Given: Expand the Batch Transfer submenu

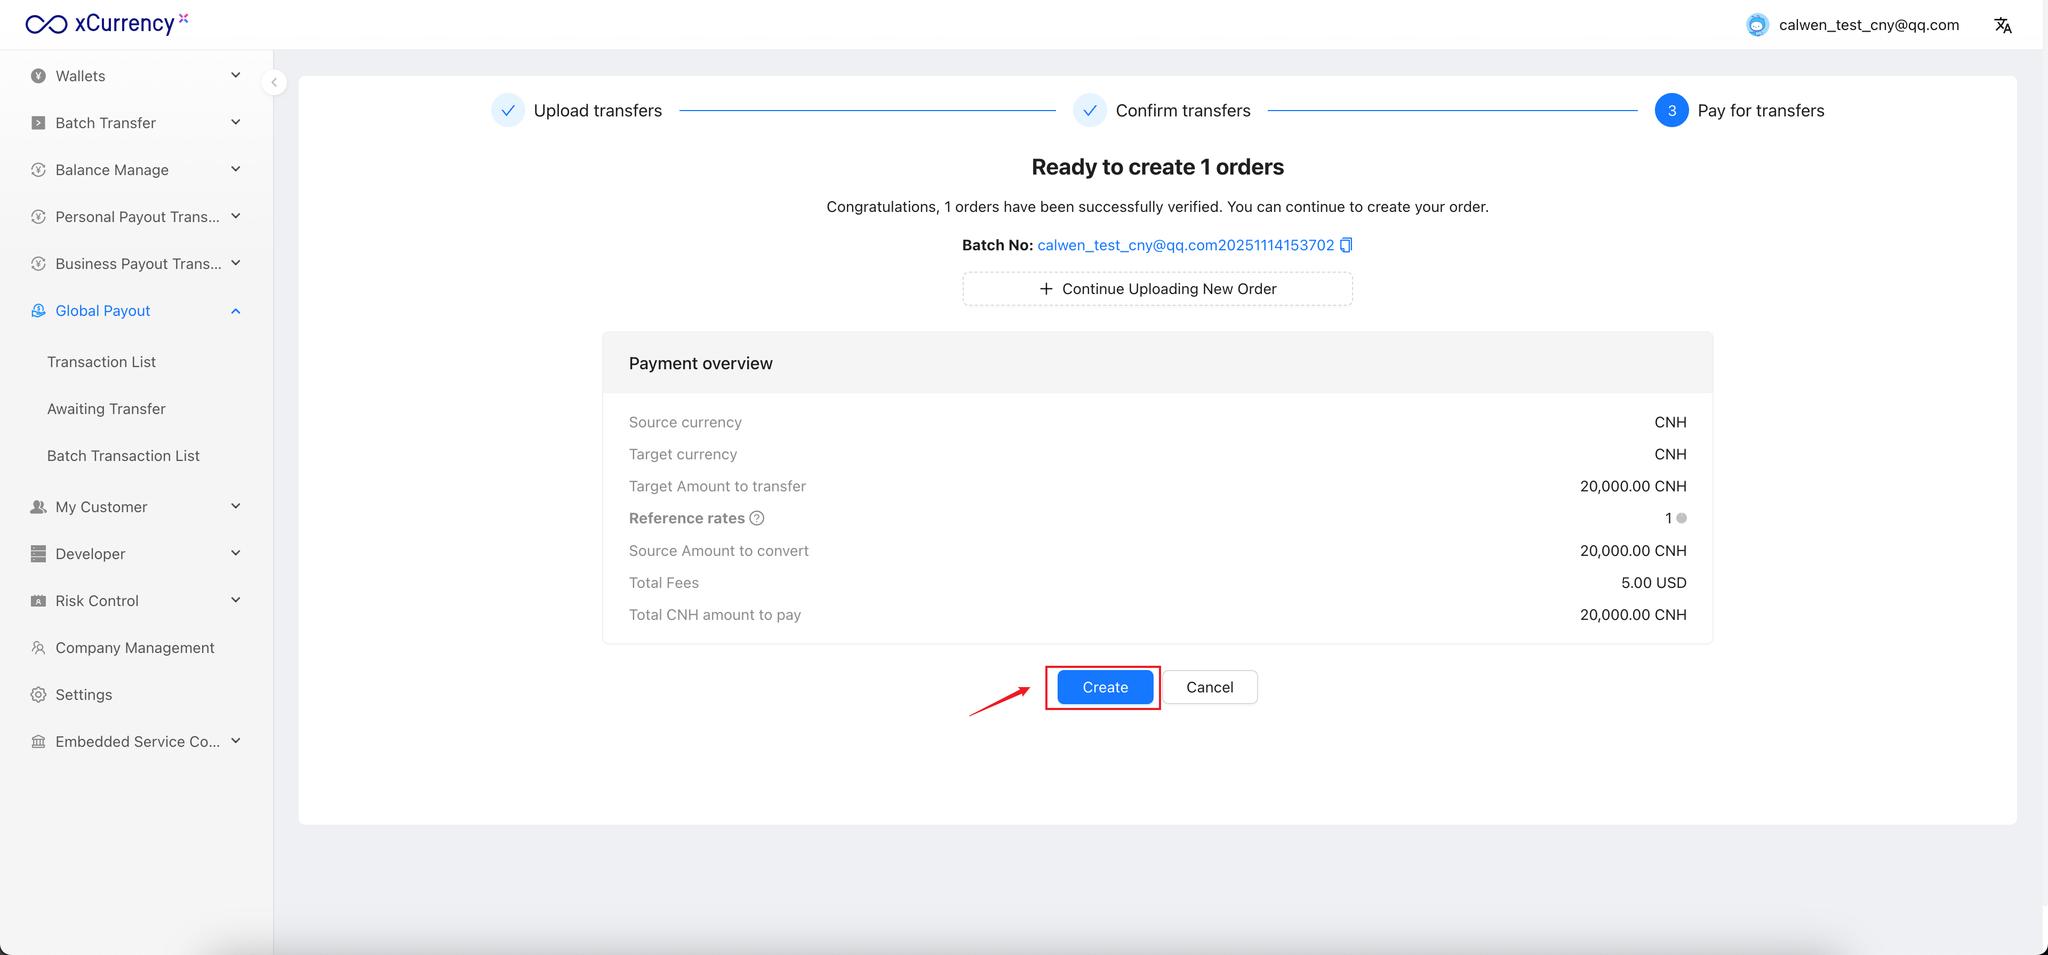Looking at the screenshot, I should tap(236, 122).
